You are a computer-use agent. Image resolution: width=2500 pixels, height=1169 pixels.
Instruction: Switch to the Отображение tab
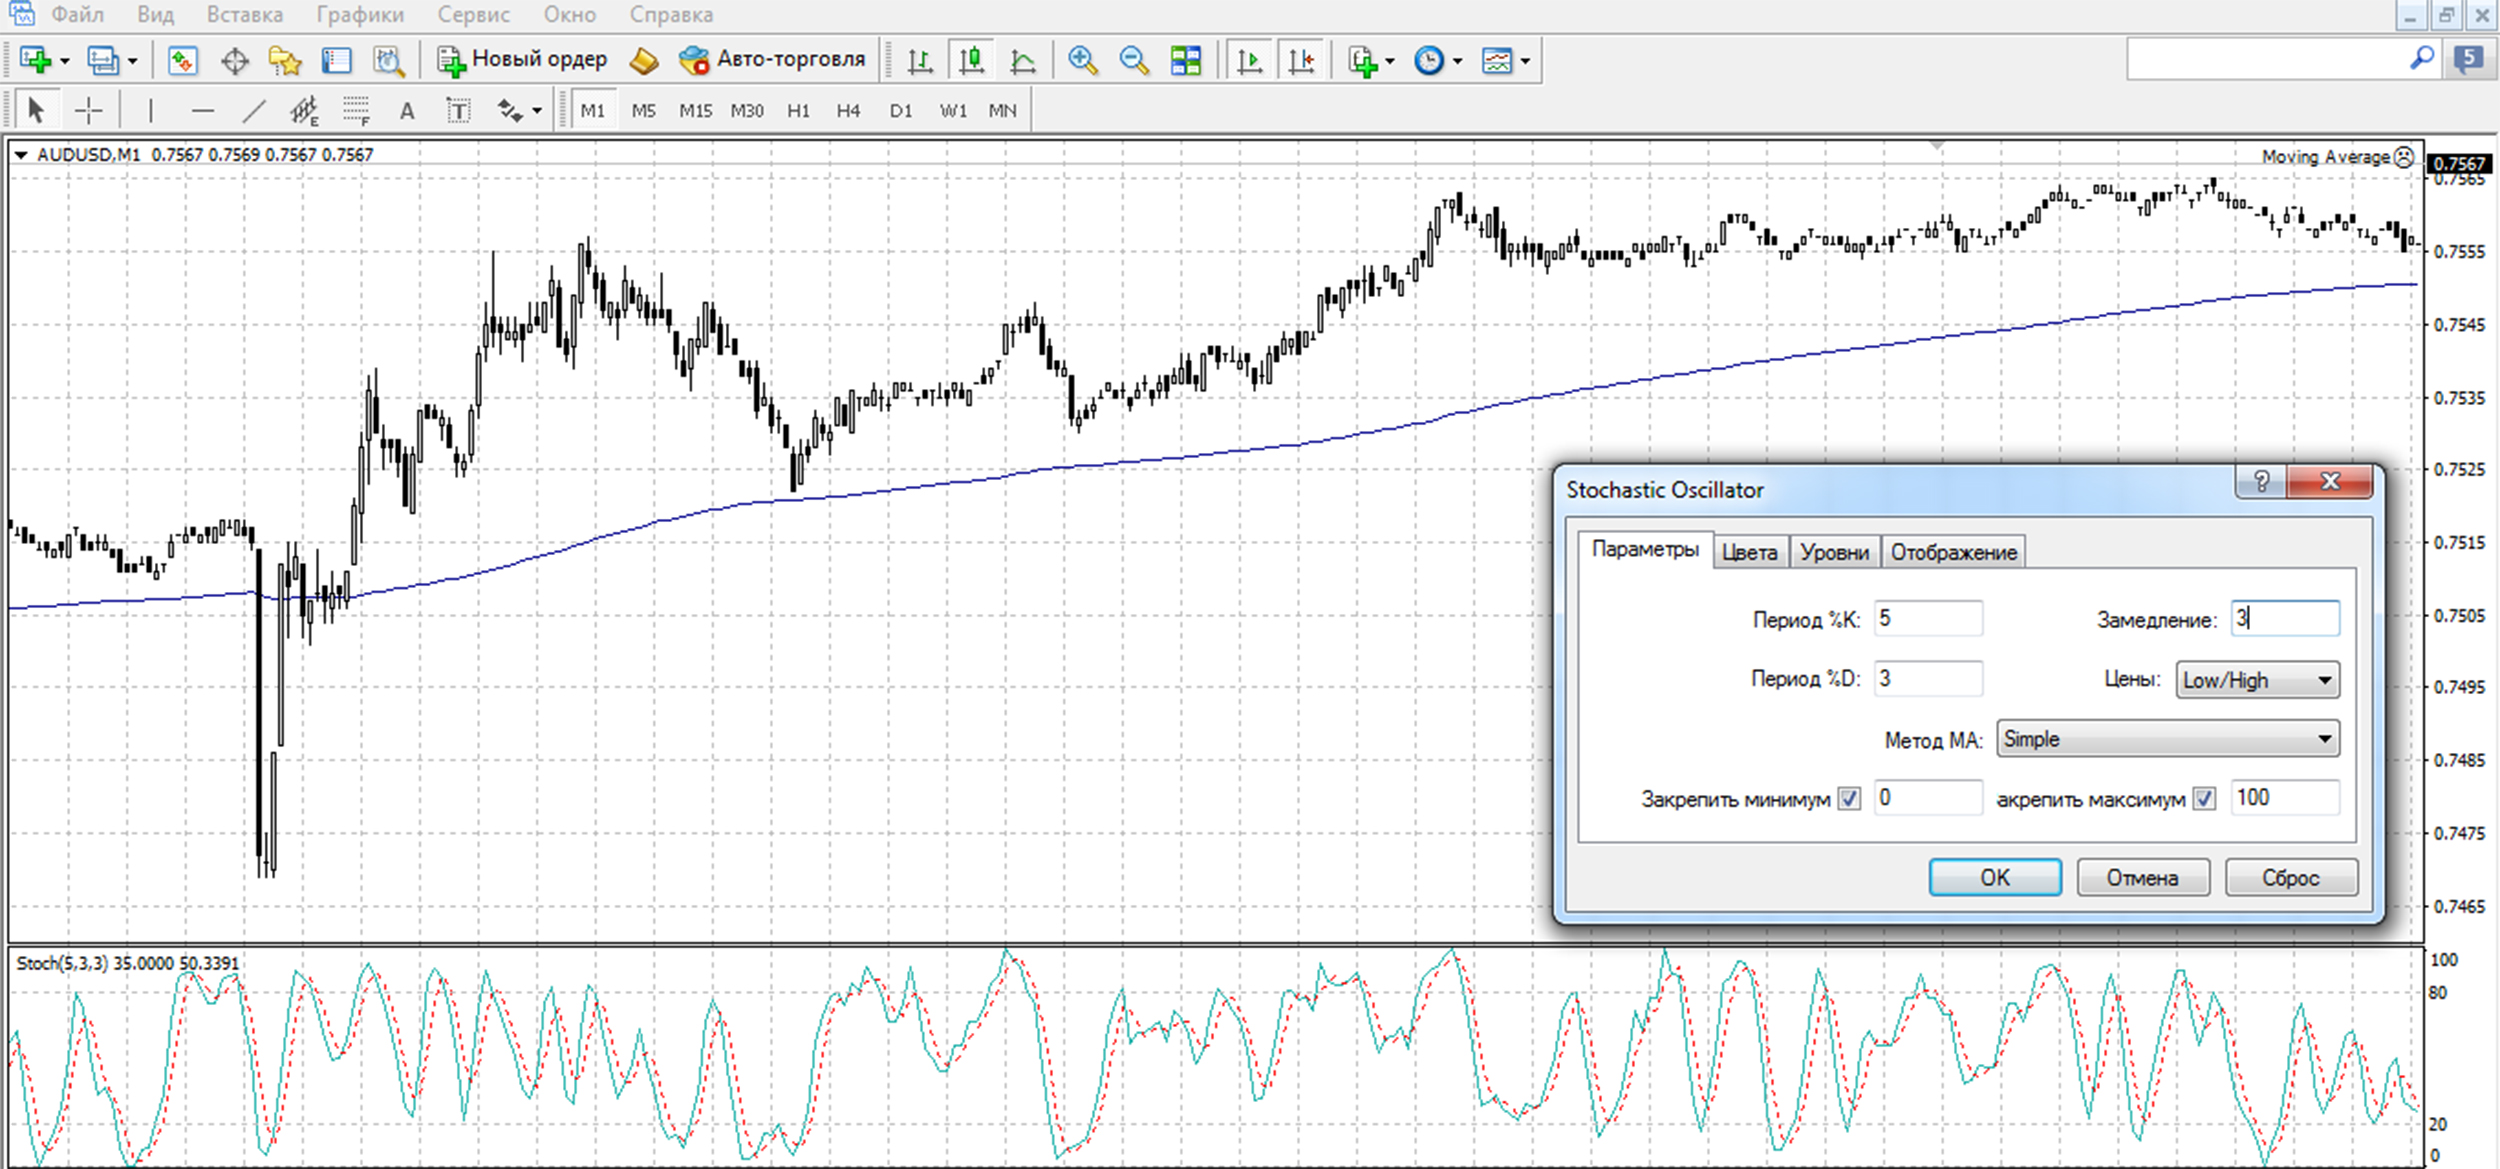[1954, 552]
